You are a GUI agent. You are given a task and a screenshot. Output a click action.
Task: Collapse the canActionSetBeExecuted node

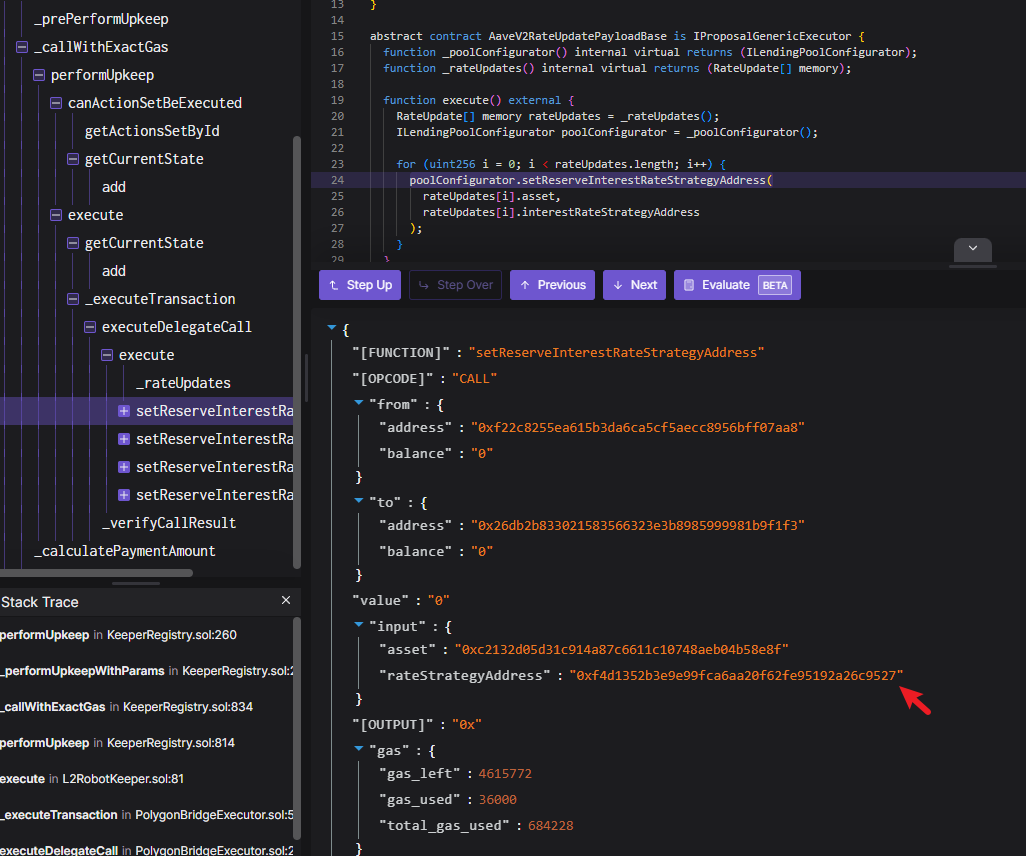[x=56, y=103]
